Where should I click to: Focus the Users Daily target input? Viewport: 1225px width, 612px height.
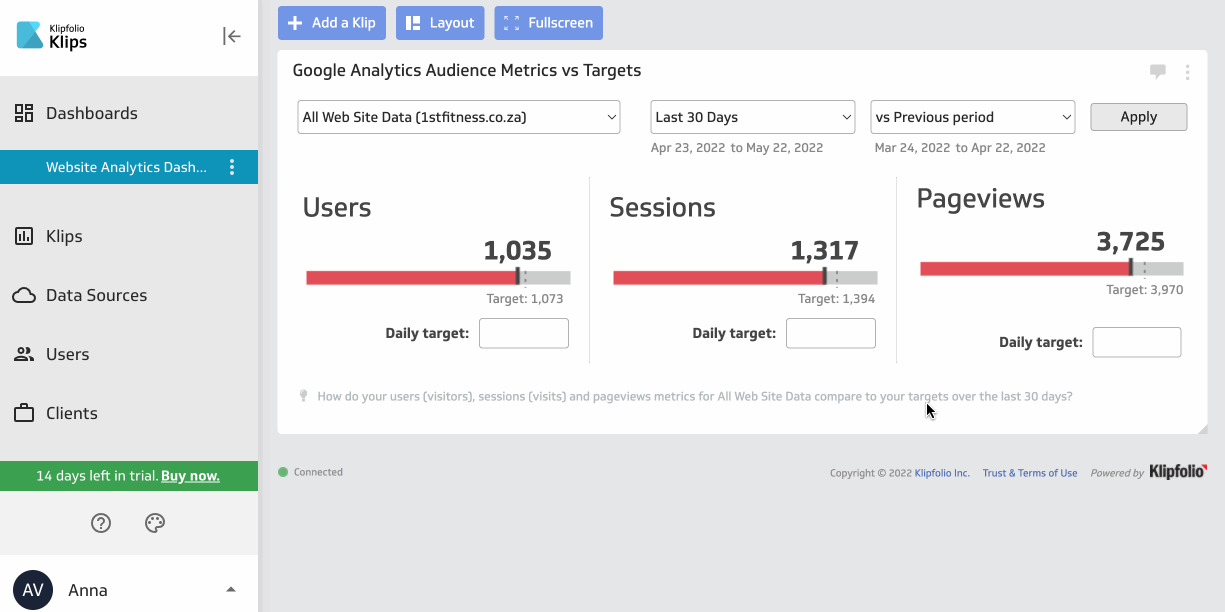524,333
